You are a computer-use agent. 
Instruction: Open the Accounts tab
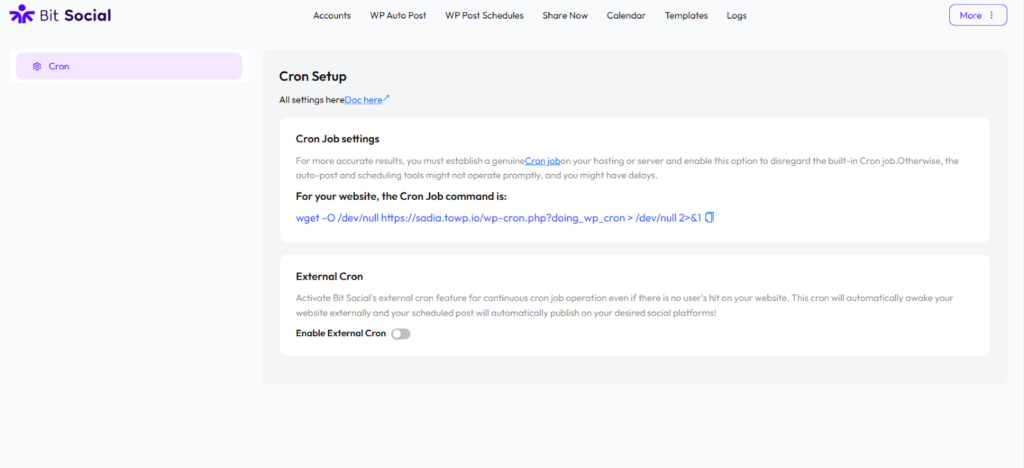332,16
